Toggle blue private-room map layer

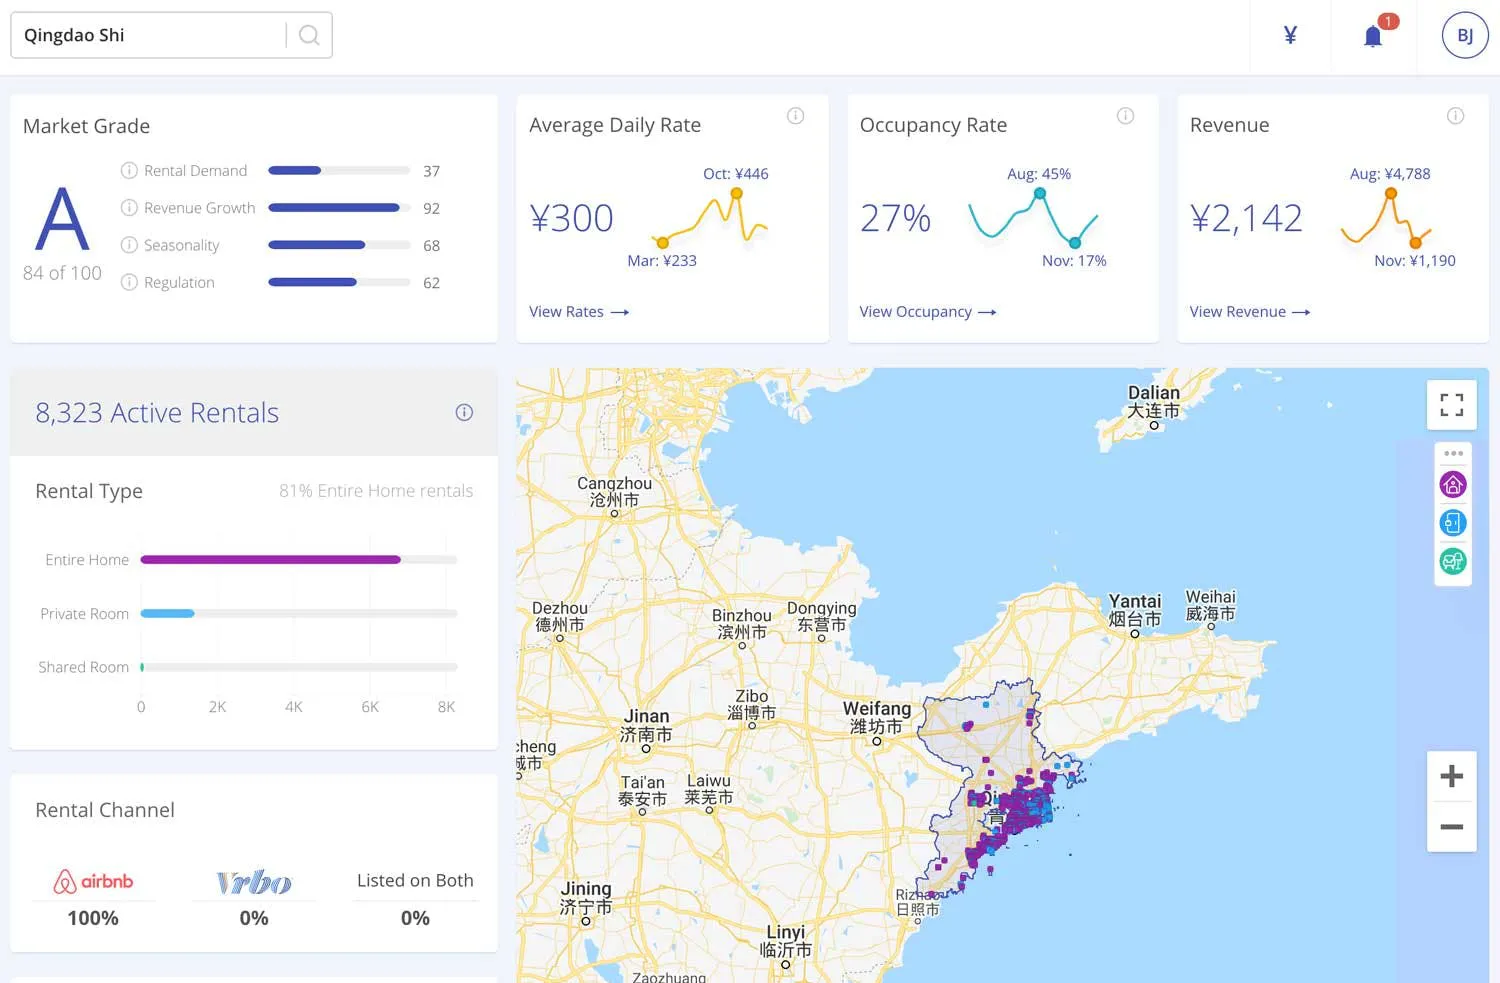pyautogui.click(x=1453, y=522)
